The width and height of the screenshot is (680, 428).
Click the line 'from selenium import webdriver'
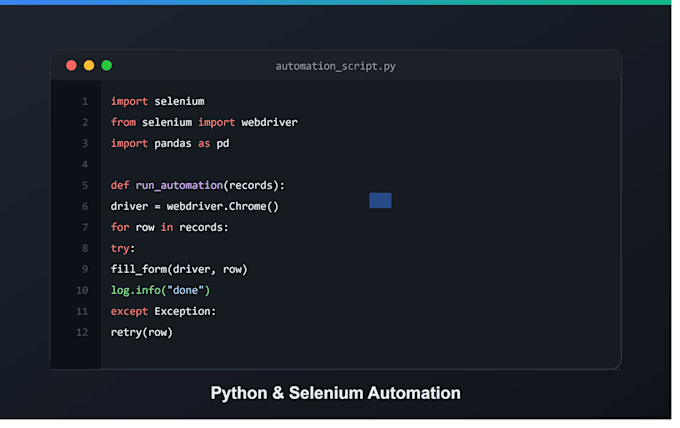click(x=204, y=122)
